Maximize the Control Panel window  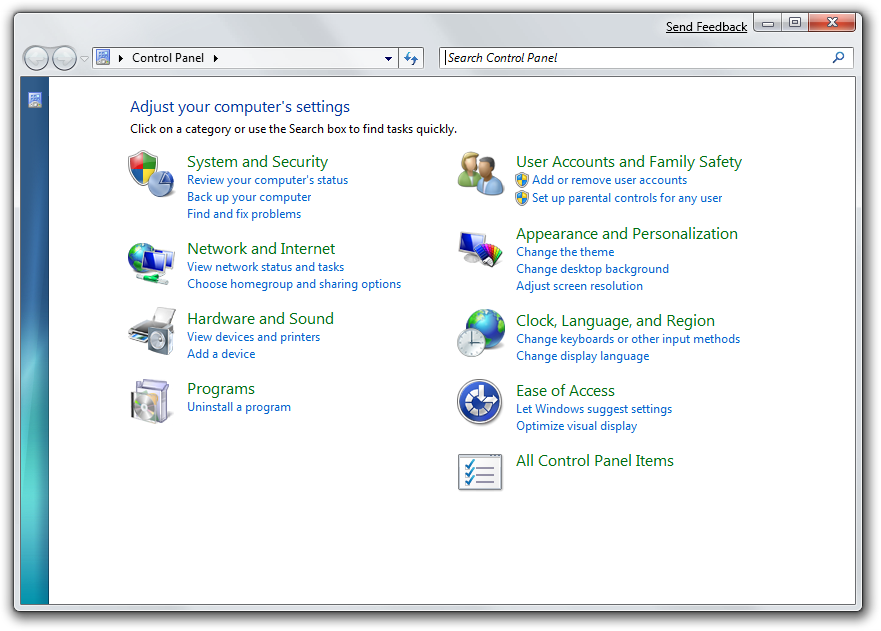[794, 23]
